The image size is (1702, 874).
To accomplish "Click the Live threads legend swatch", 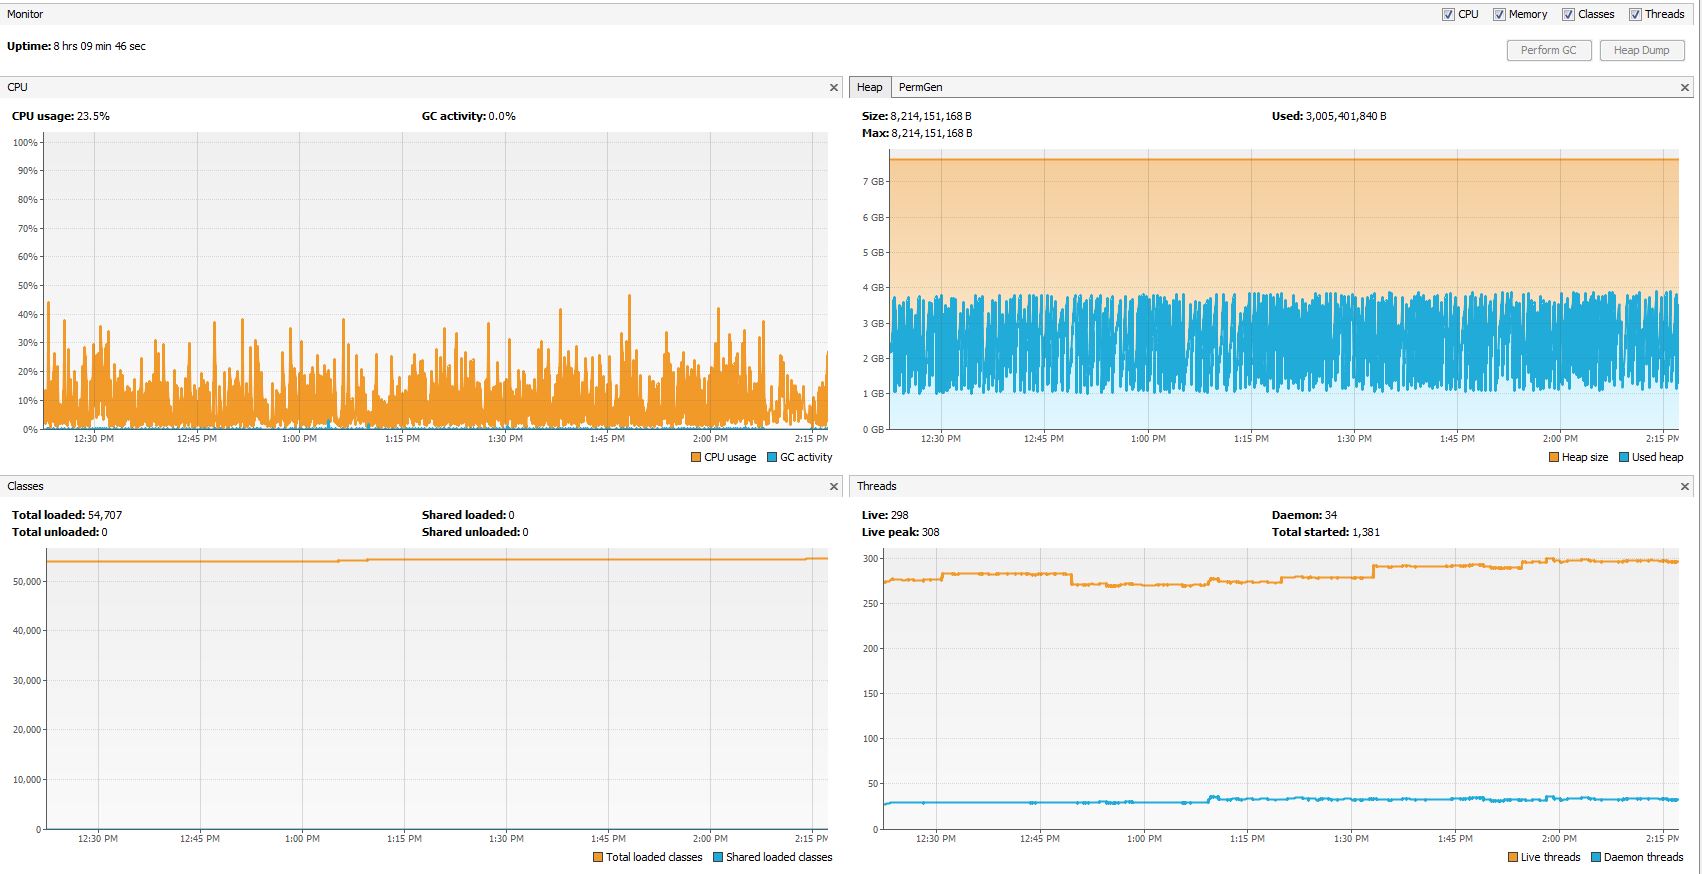I will 1513,857.
